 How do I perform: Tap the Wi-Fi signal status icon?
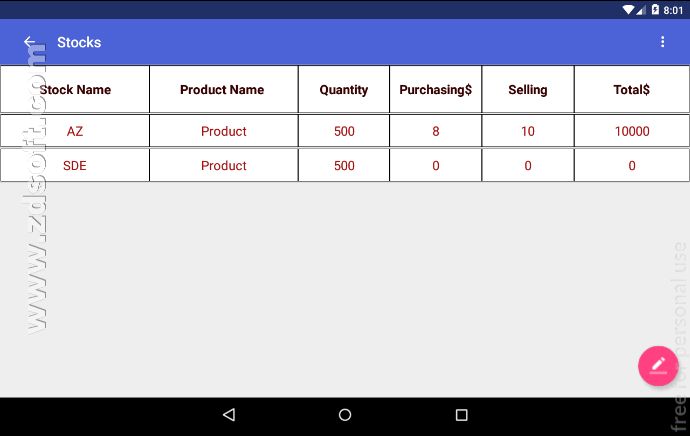(x=628, y=9)
